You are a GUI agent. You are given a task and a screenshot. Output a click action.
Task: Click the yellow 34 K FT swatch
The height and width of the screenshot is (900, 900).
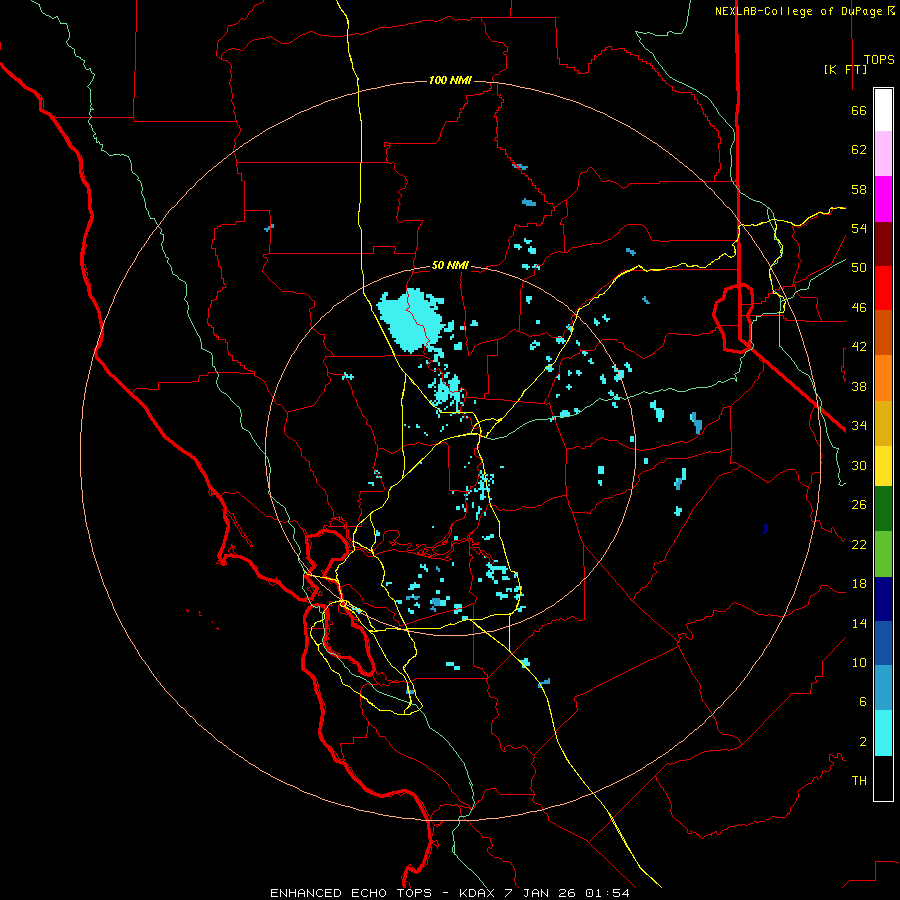[x=883, y=466]
